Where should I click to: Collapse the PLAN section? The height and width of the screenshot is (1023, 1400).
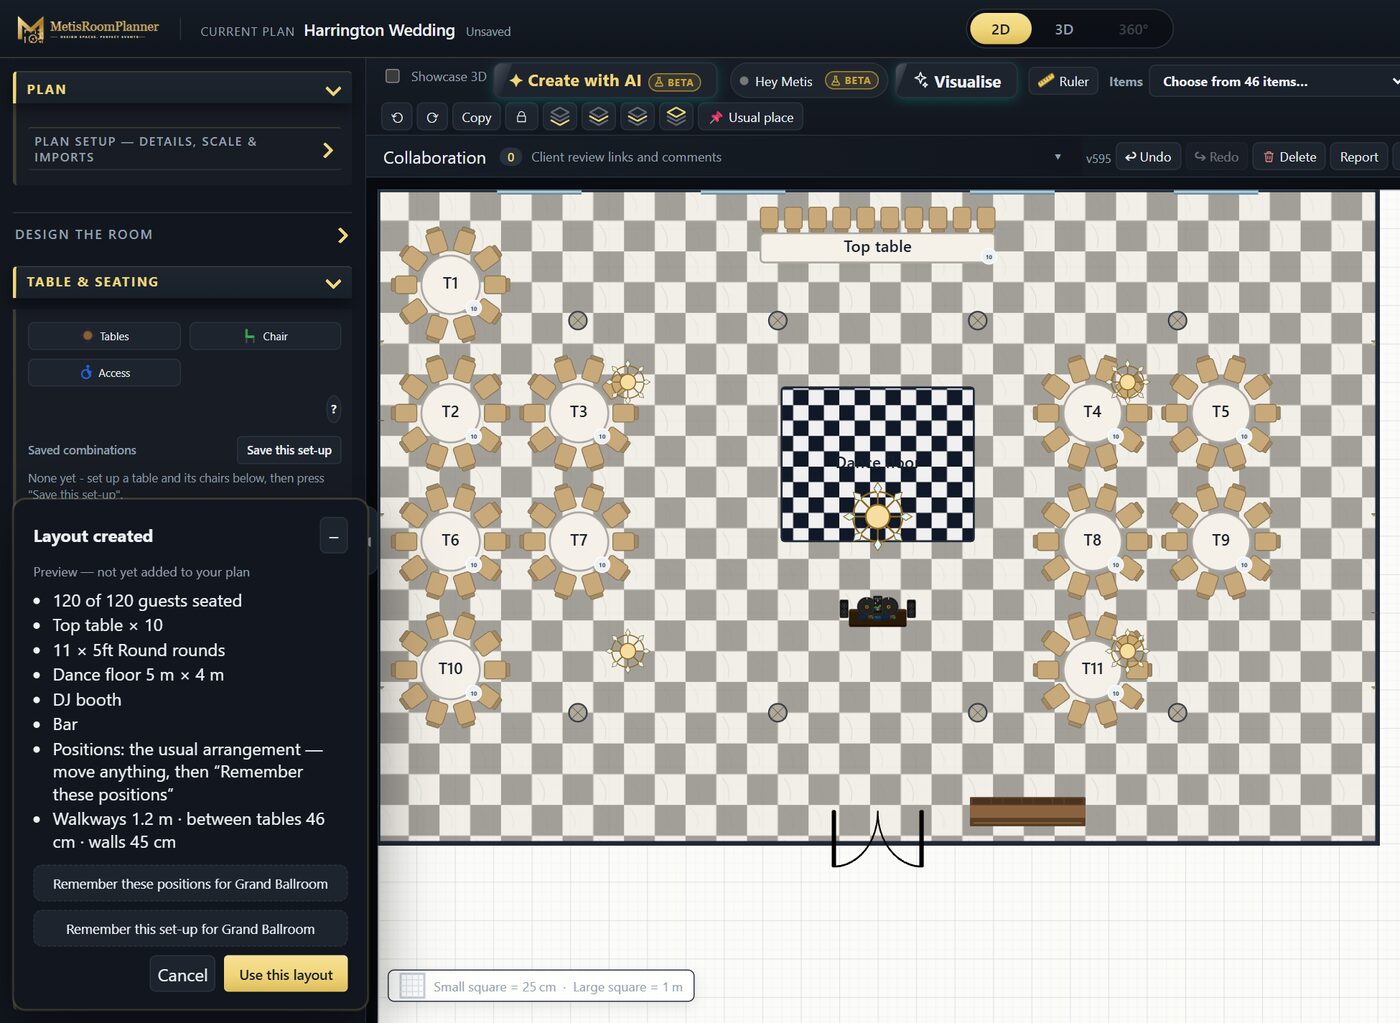click(333, 90)
